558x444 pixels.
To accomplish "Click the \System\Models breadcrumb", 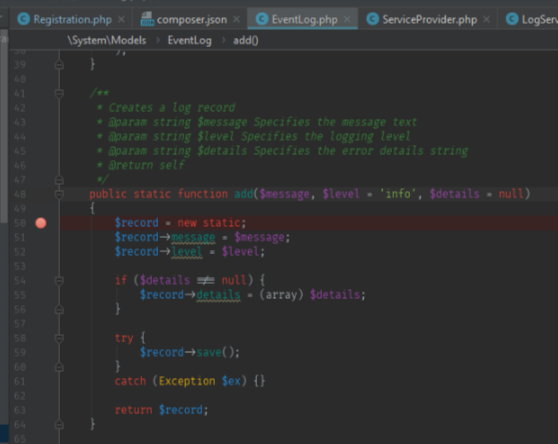I will coord(106,40).
